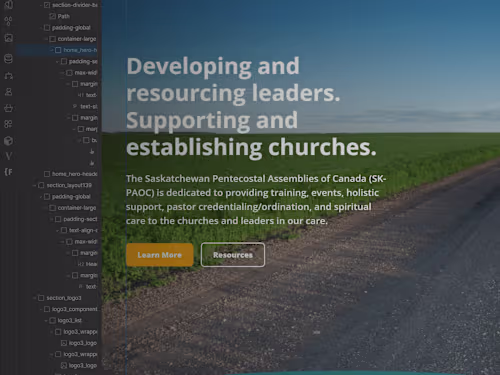Open the Finsweet '{F' extension icon
This screenshot has height=375, width=500.
(9, 172)
